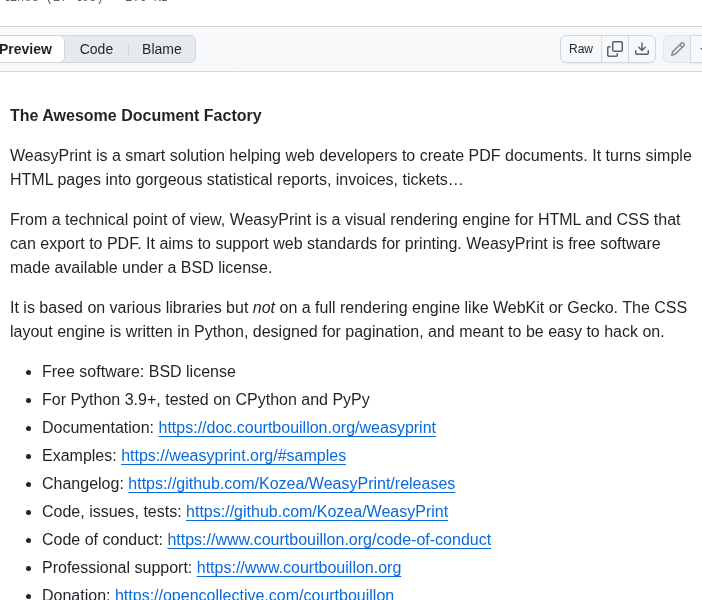Click the "Free software: BSD license" bullet

[139, 371]
